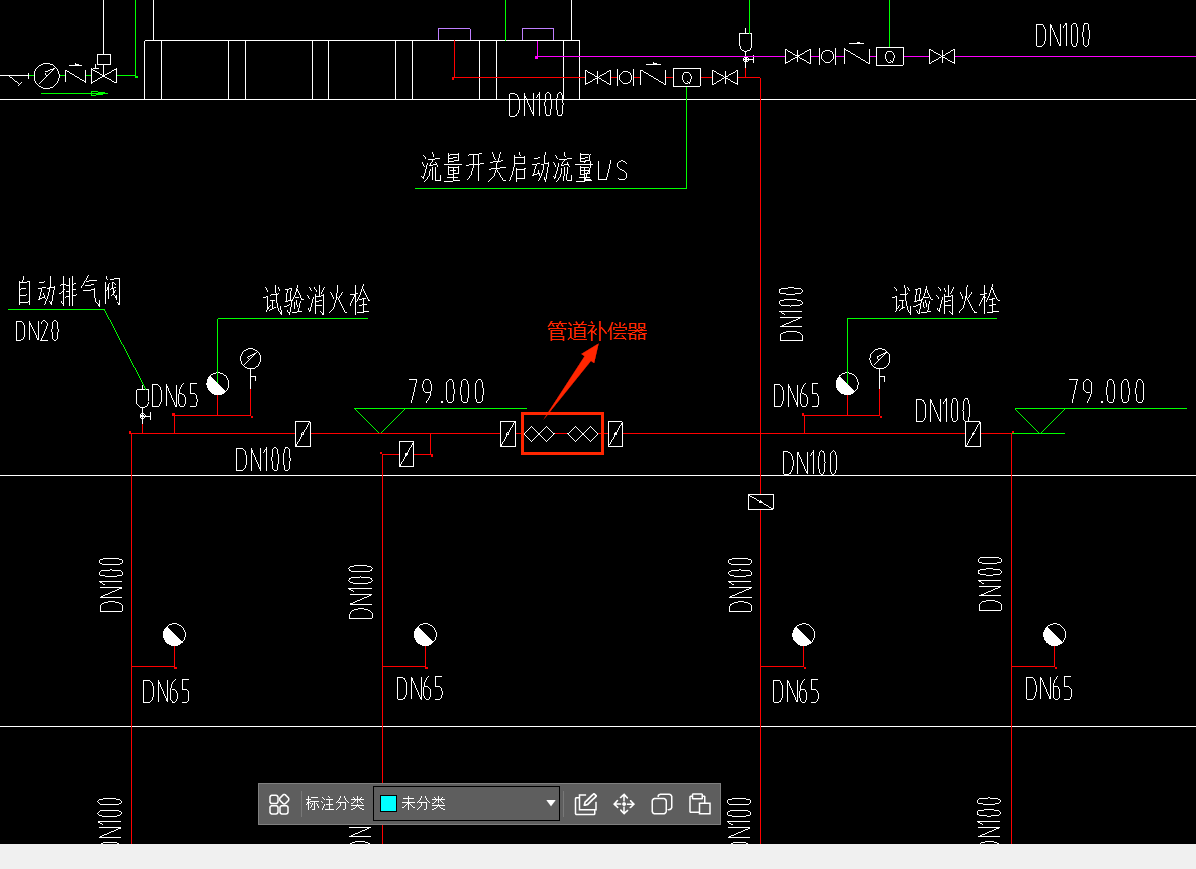The height and width of the screenshot is (869, 1196).
Task: Select the right 试验消火栓 label
Action: [x=945, y=300]
